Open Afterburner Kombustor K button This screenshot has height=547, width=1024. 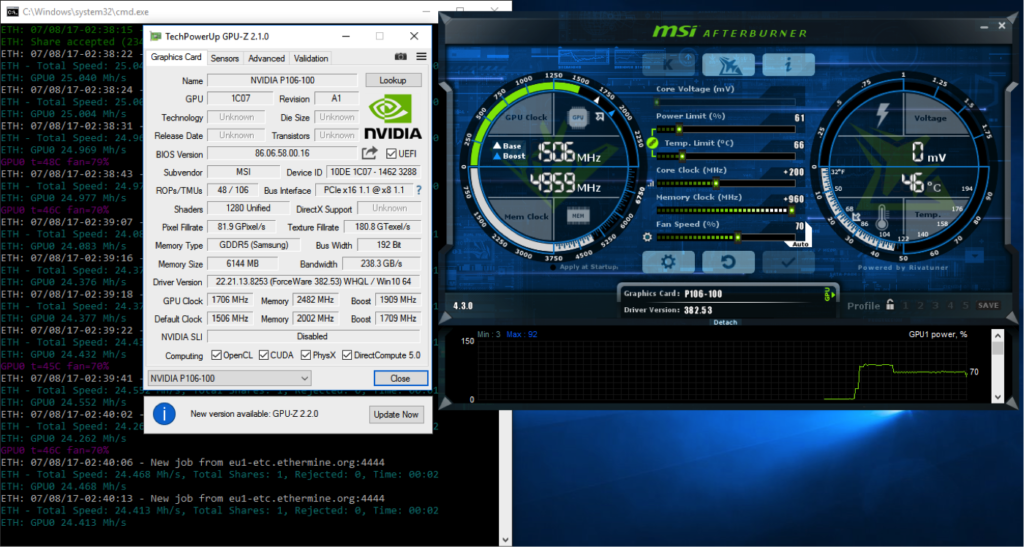(x=669, y=64)
